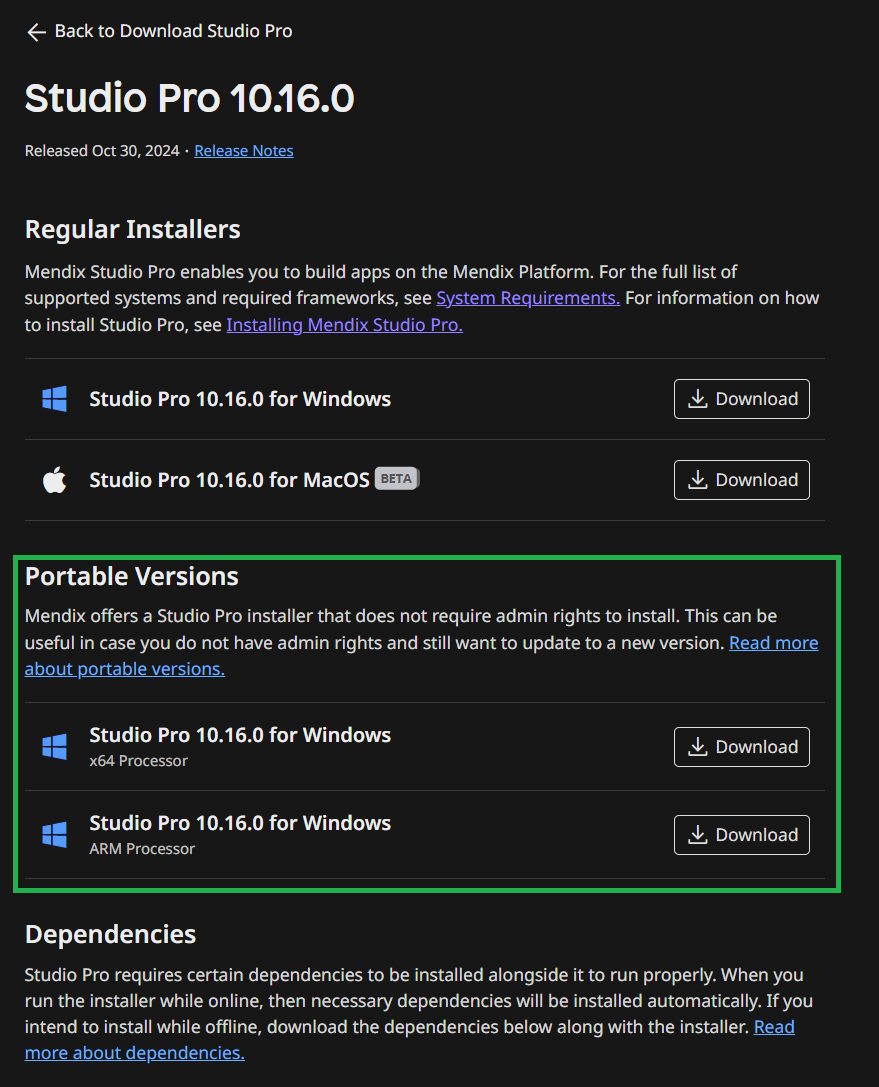Select the Windows icon for the ARM portable version
The height and width of the screenshot is (1087, 879).
(x=53, y=832)
